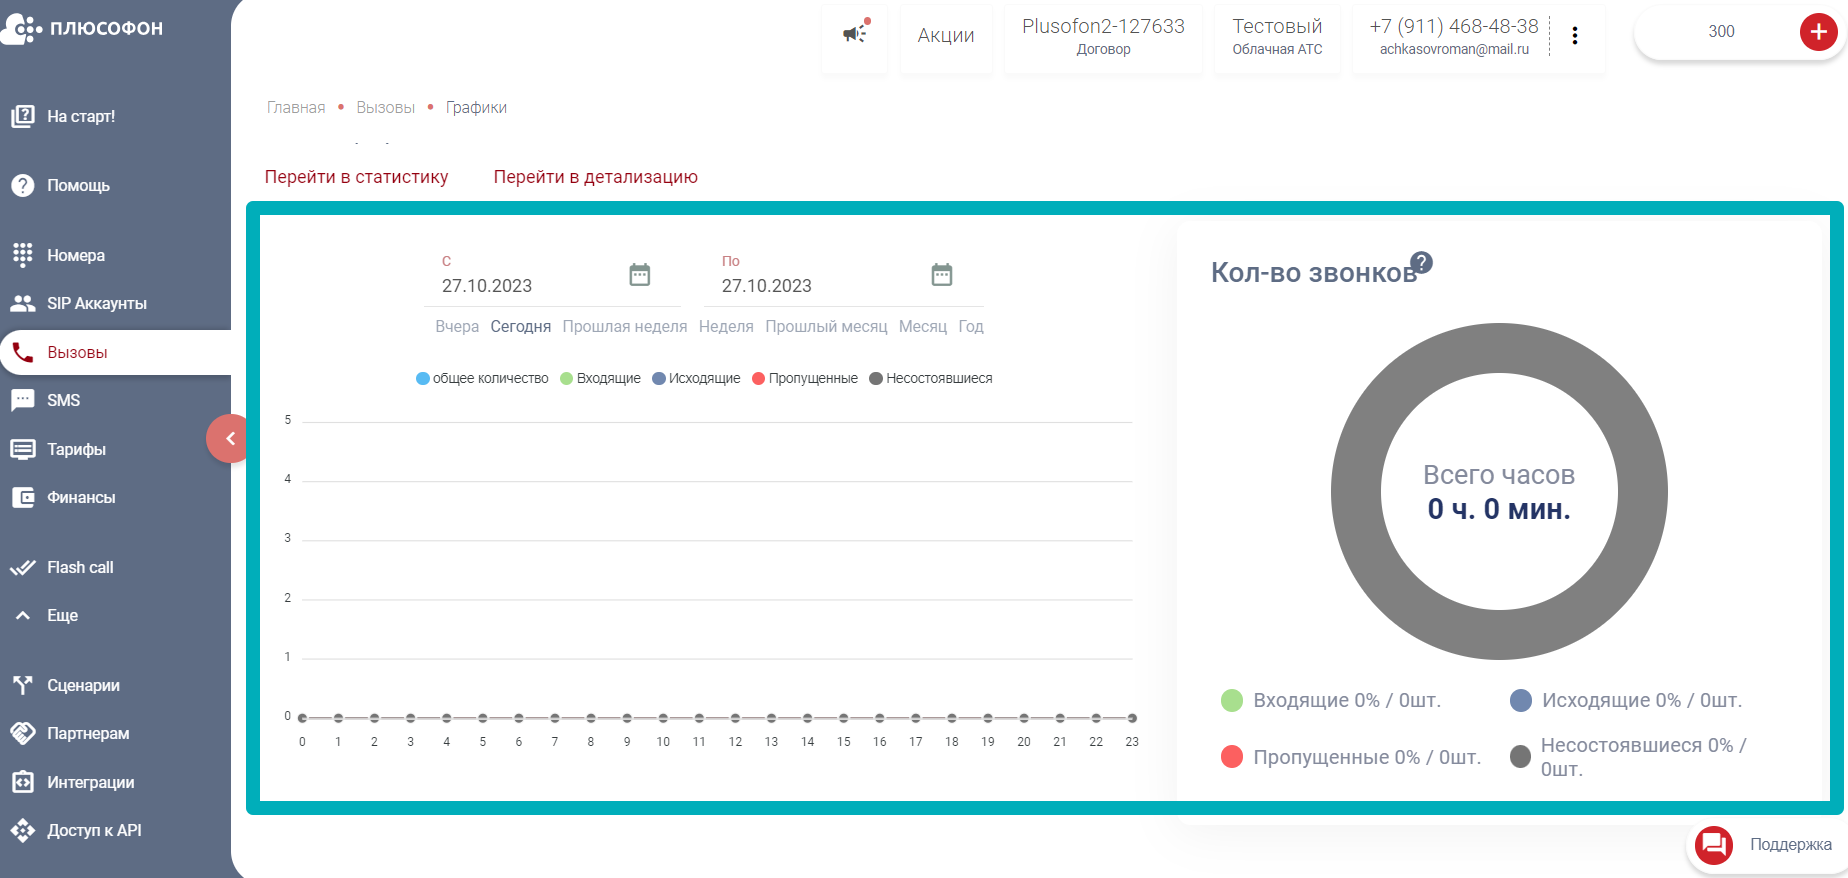Click the green Входящие swatch under donut
This screenshot has width=1848, height=878.
coord(1232,700)
